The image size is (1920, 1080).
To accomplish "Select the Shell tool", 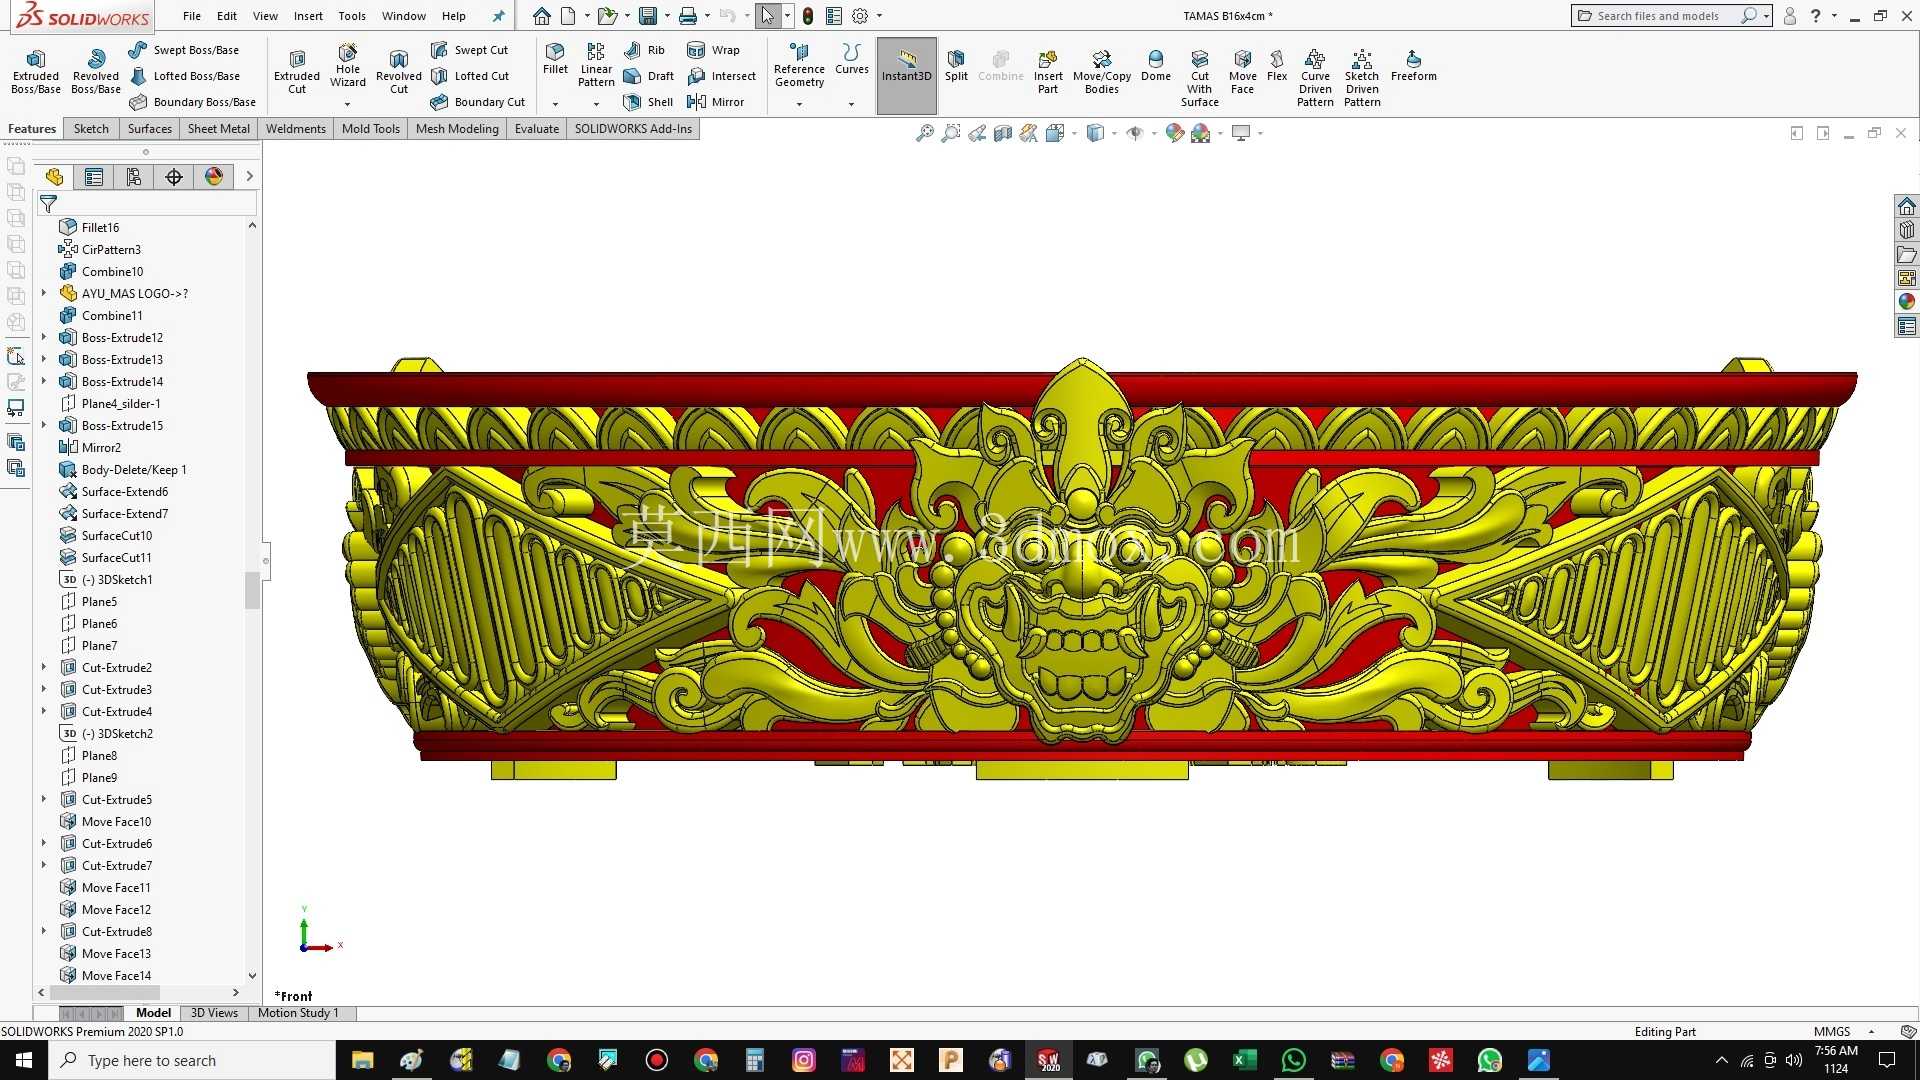I will coord(648,102).
